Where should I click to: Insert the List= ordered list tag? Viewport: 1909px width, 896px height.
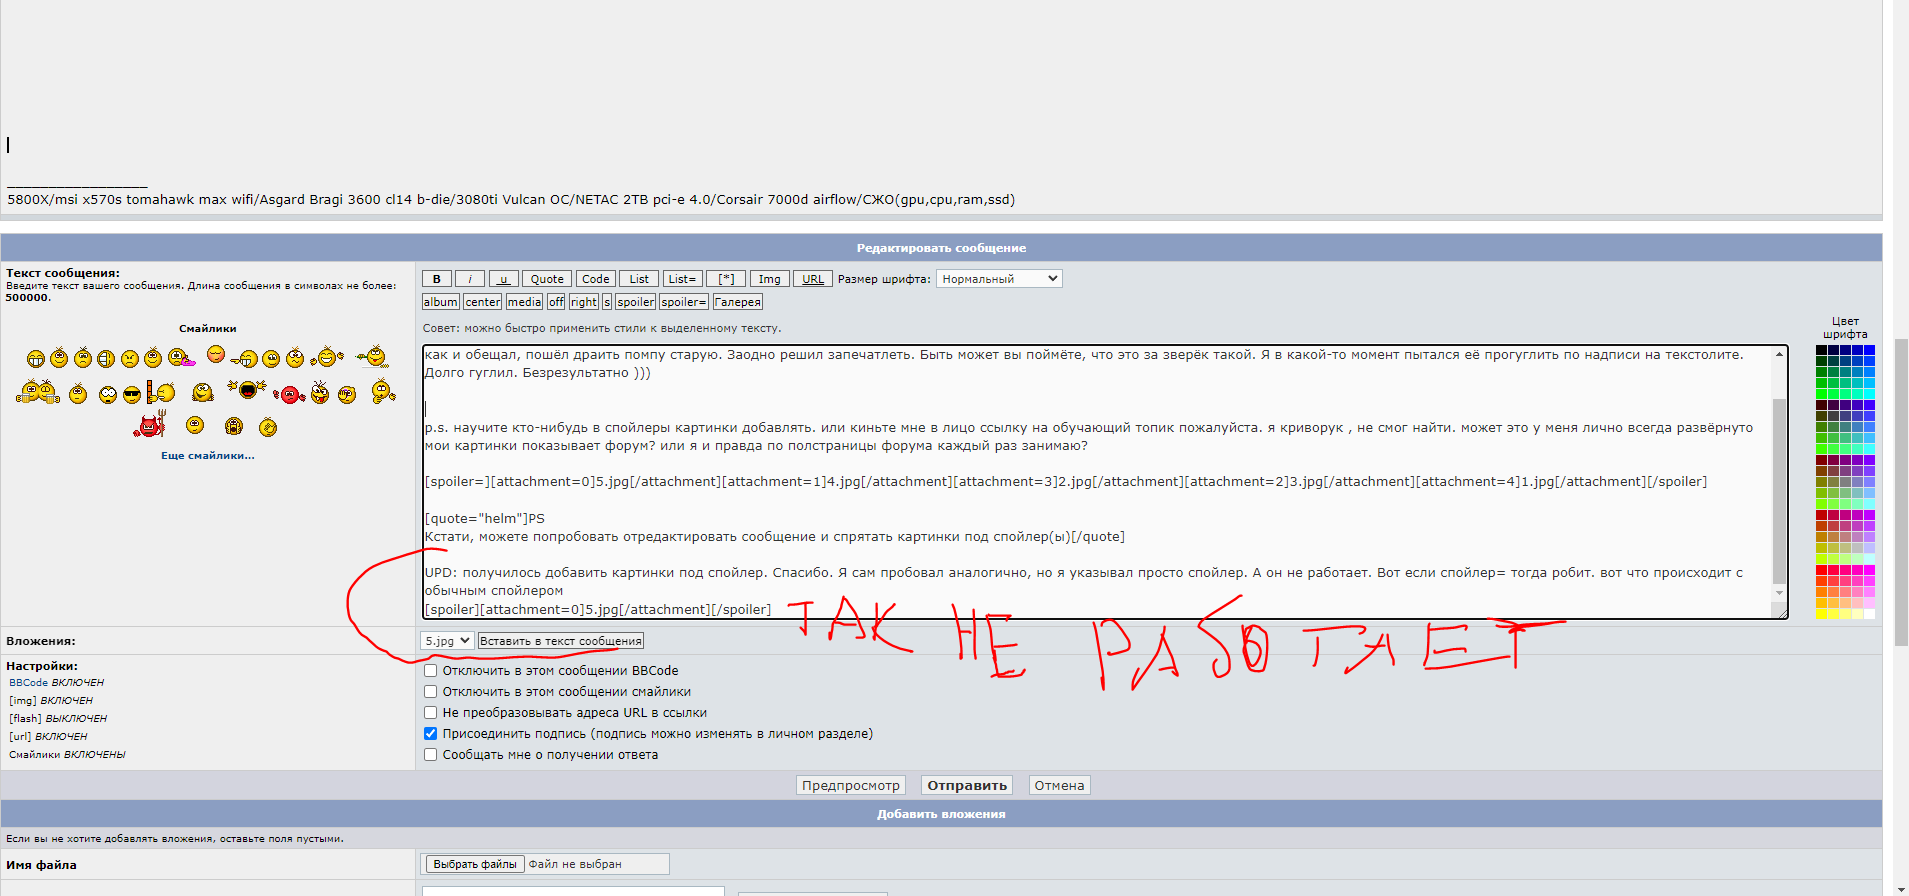coord(682,279)
